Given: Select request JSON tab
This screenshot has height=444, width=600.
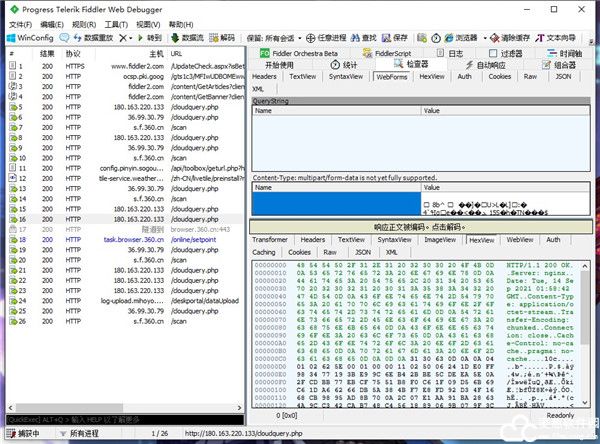Looking at the screenshot, I should (563, 77).
